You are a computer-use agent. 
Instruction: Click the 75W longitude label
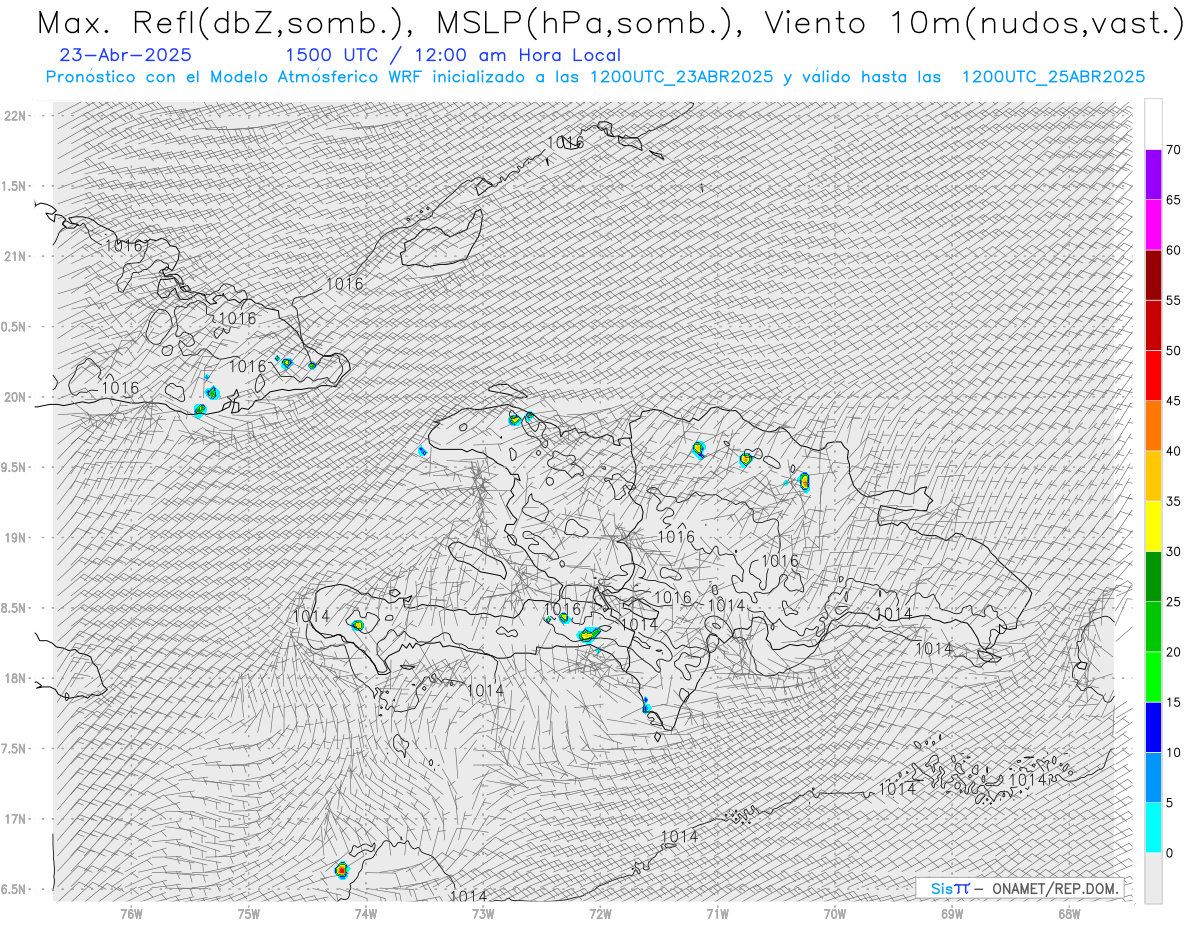tap(249, 913)
